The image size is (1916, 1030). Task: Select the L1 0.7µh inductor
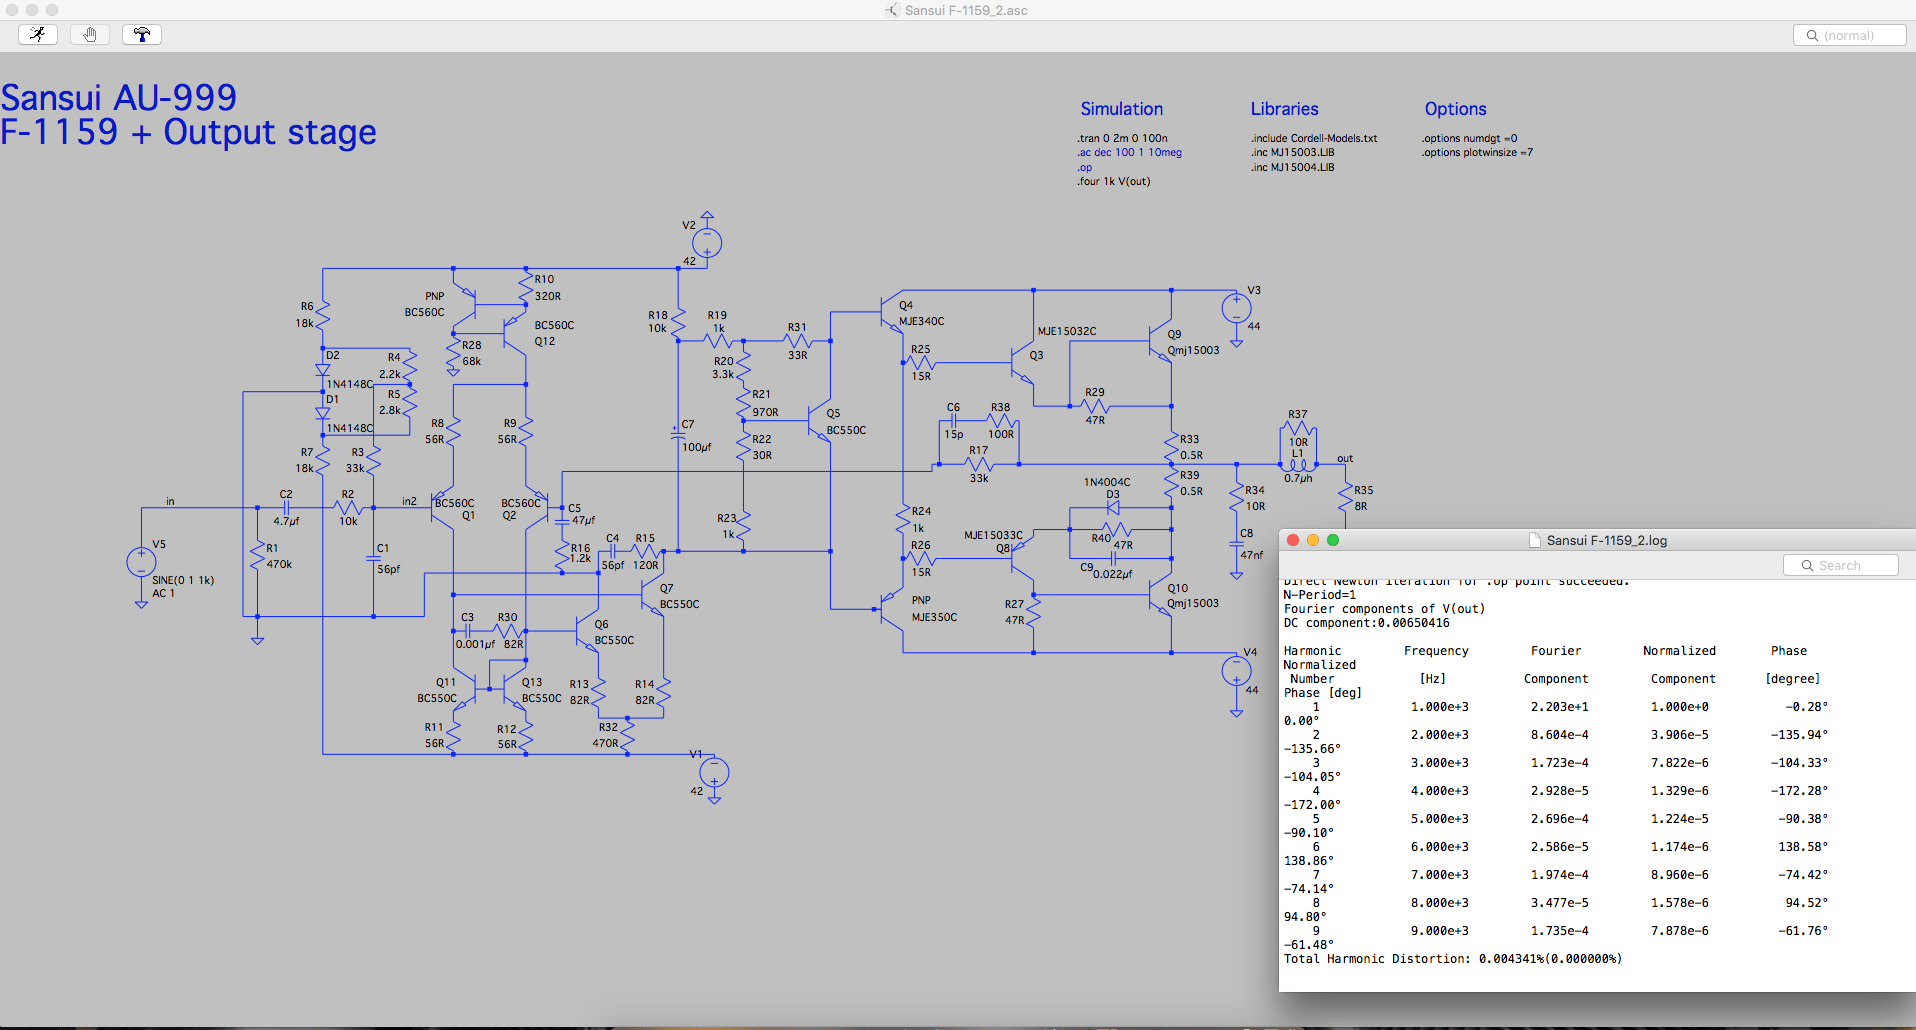tap(1298, 464)
